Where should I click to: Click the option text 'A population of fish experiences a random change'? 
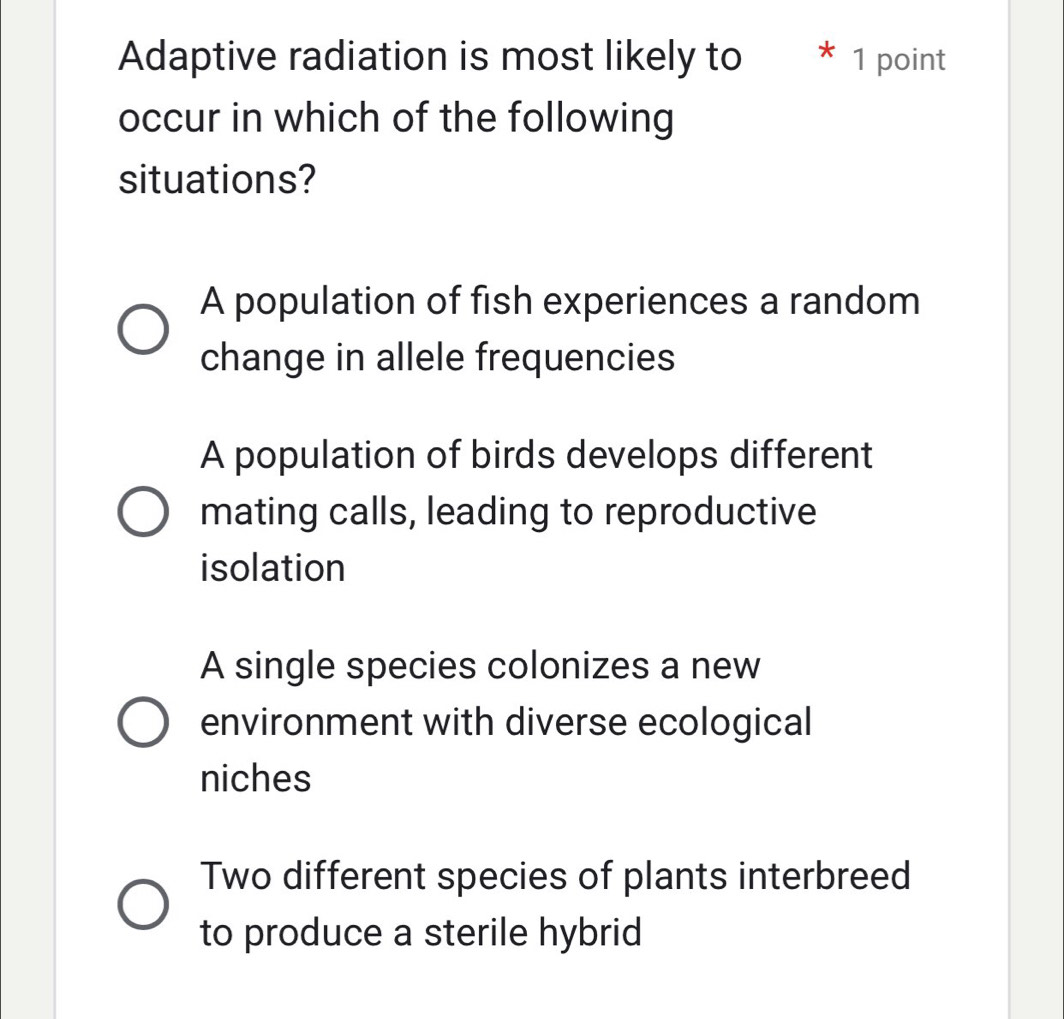pos(560,302)
